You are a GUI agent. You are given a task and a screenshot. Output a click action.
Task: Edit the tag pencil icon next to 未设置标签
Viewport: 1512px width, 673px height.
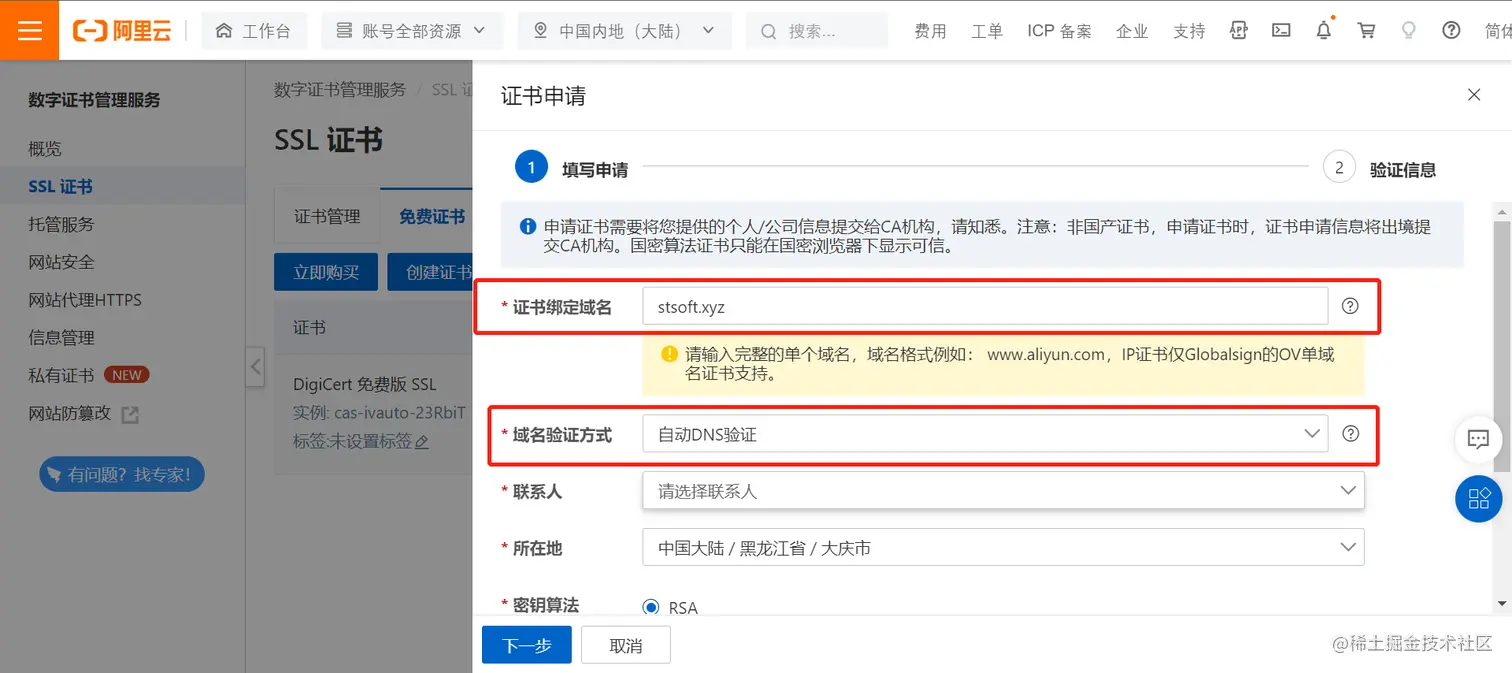pos(422,441)
